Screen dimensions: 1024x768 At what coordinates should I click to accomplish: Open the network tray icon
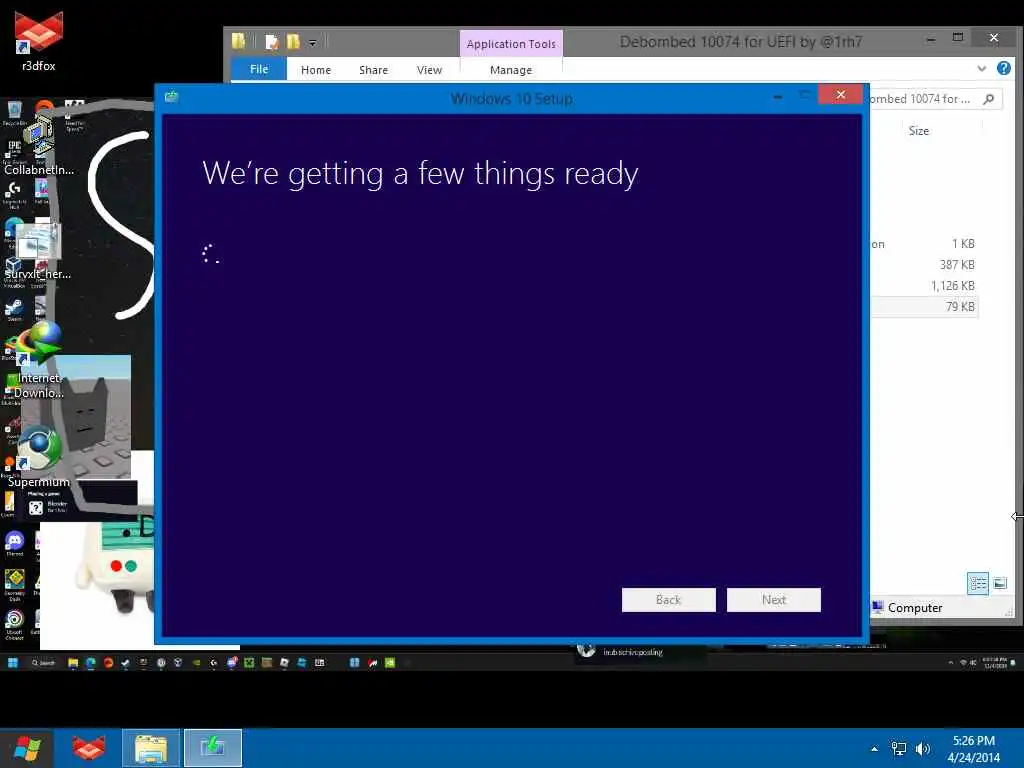pyautogui.click(x=899, y=749)
